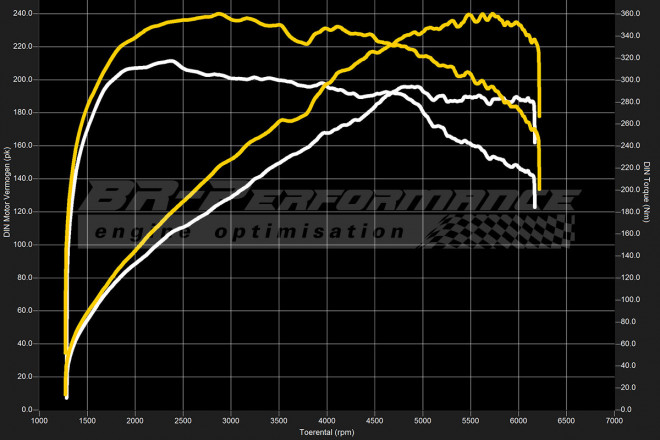Click the 240.0 label on the power axis
This screenshot has width=660, height=440.
22,13
